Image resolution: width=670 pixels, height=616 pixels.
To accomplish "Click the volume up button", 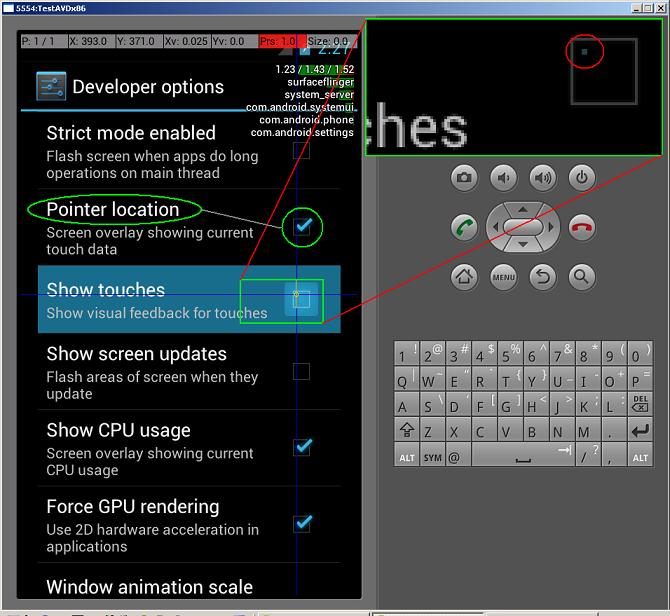I will (542, 178).
